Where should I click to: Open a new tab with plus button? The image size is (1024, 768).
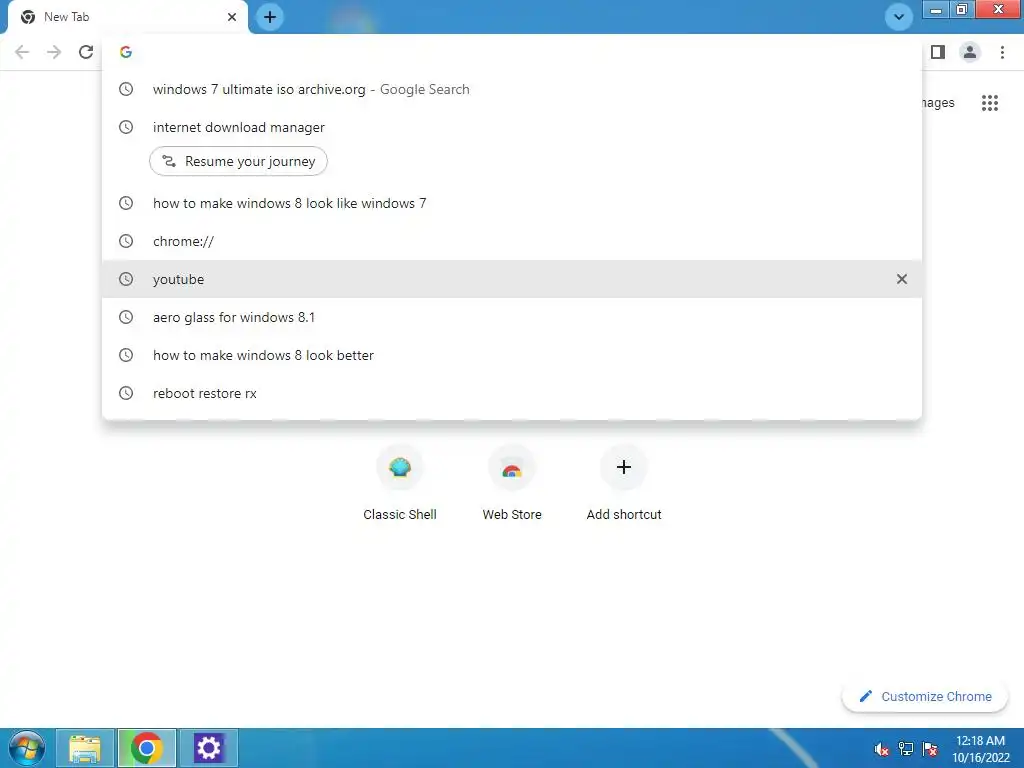(x=270, y=17)
